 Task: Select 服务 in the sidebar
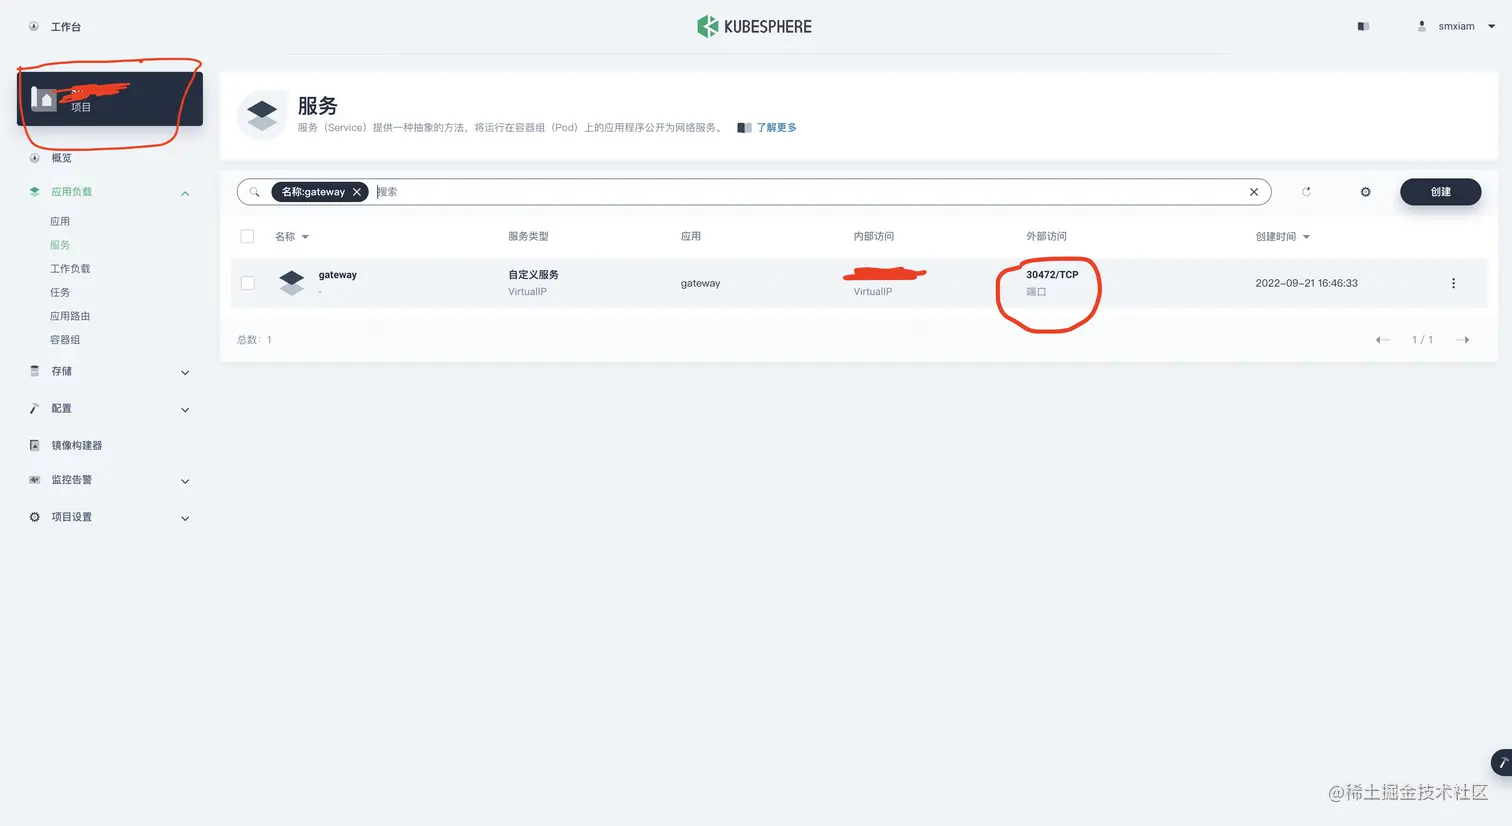point(60,245)
